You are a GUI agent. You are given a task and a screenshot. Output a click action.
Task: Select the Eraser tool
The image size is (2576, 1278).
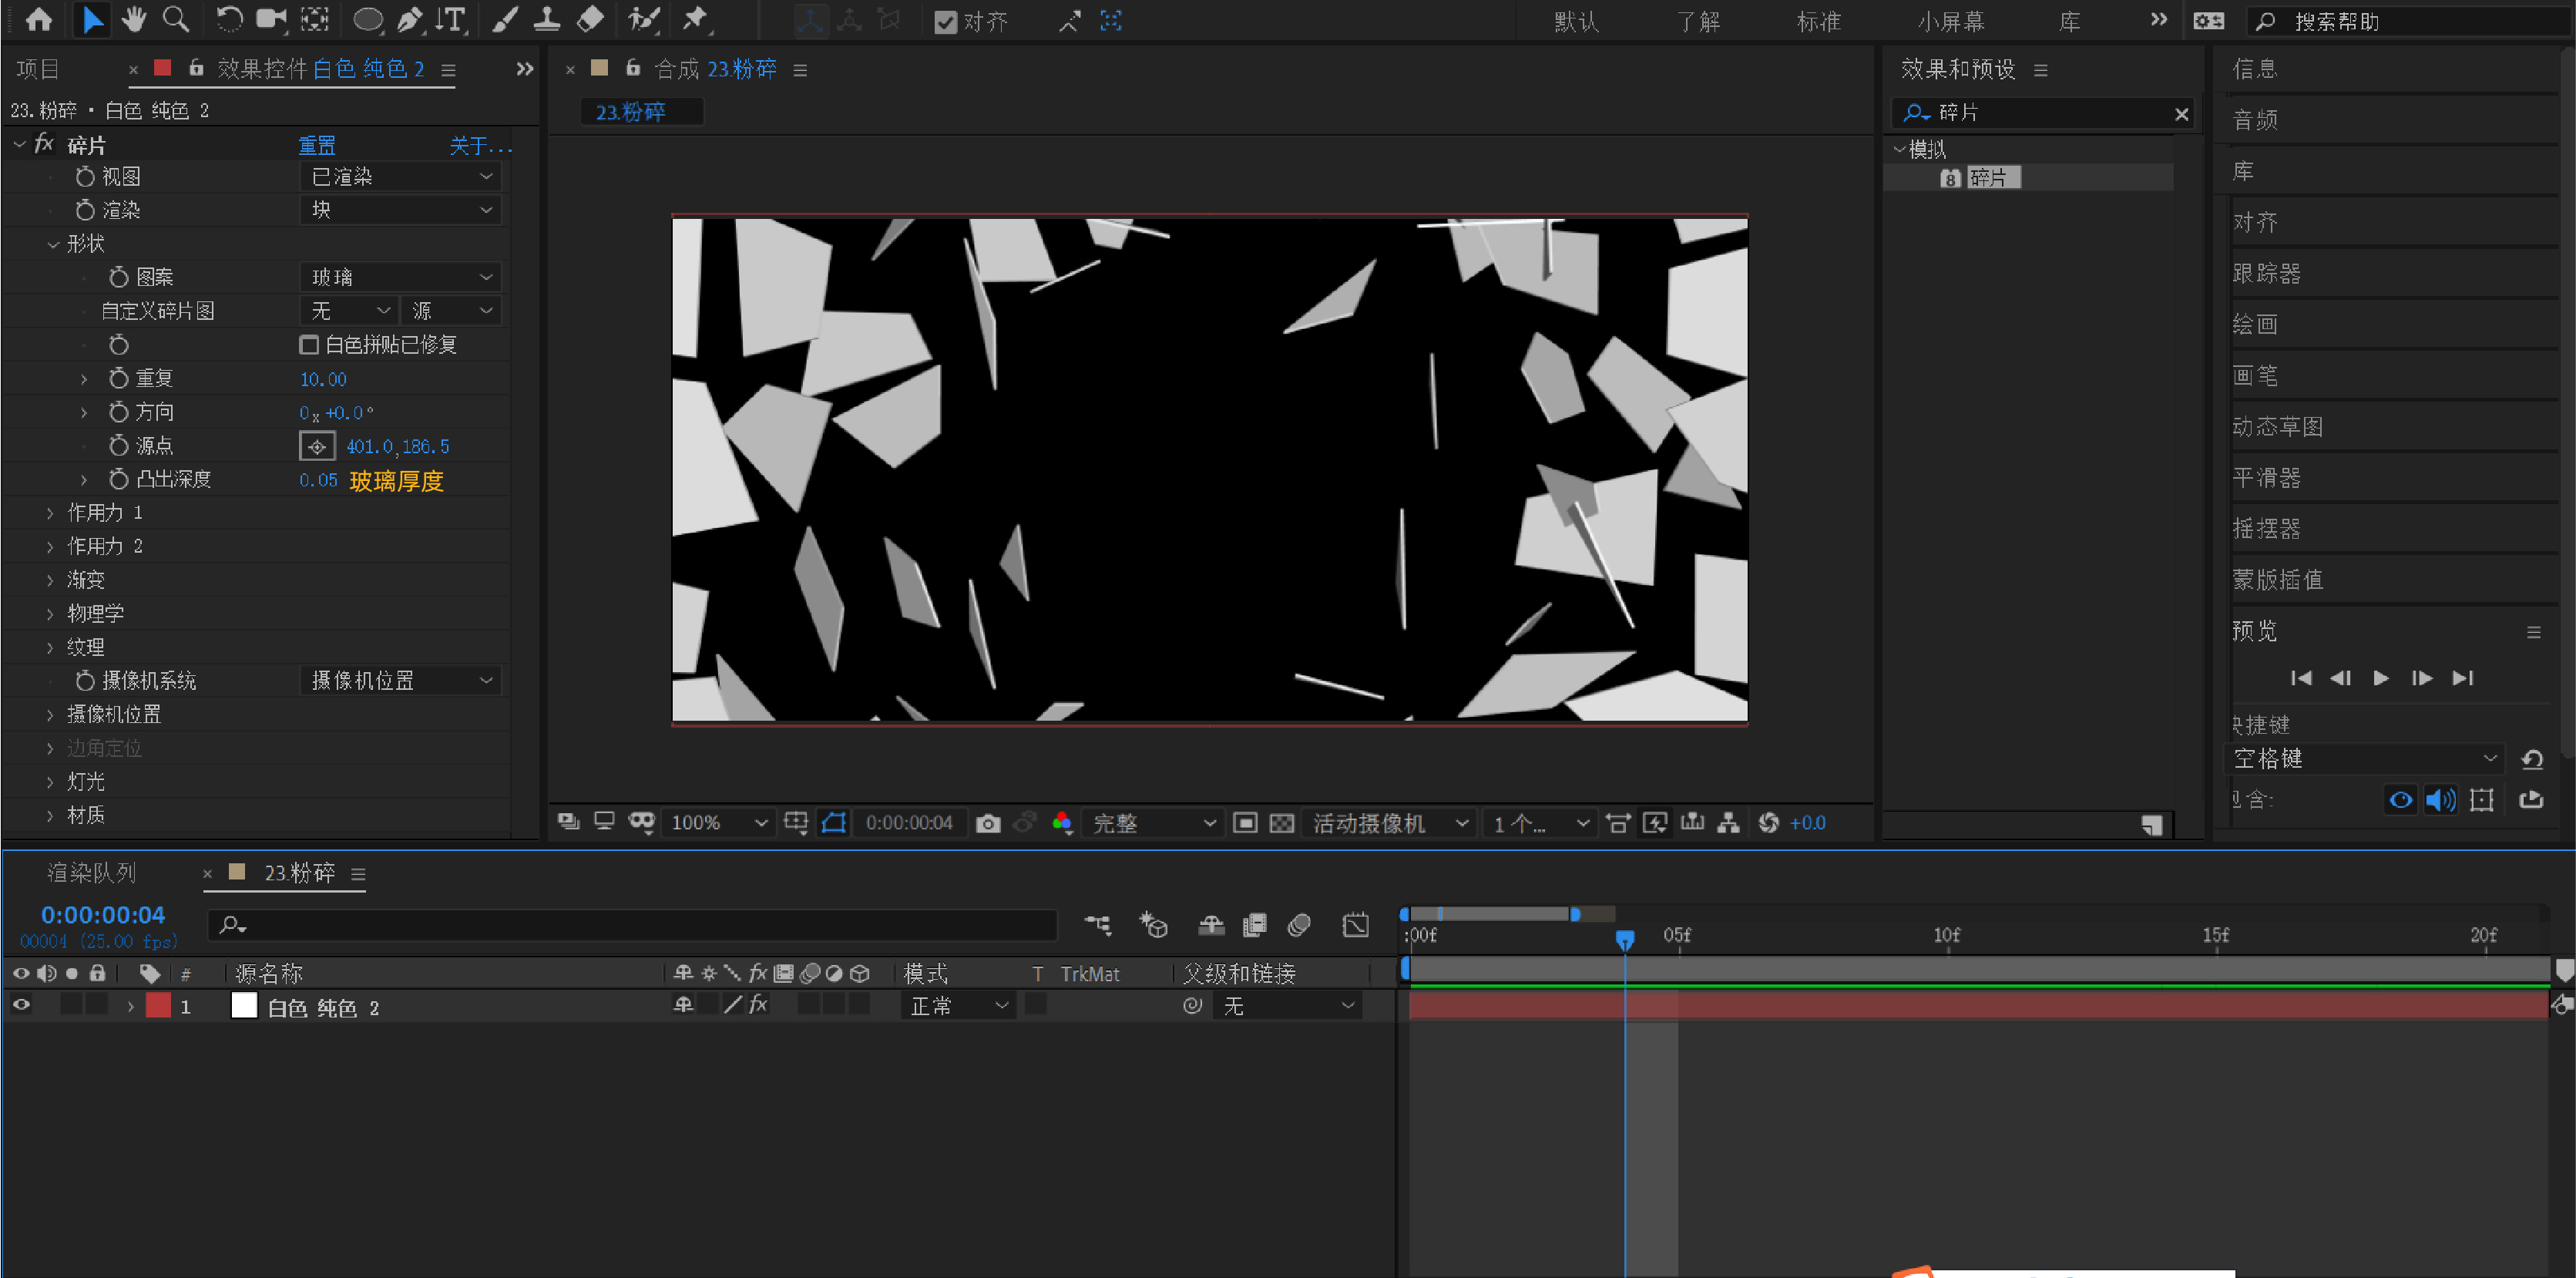coord(590,19)
